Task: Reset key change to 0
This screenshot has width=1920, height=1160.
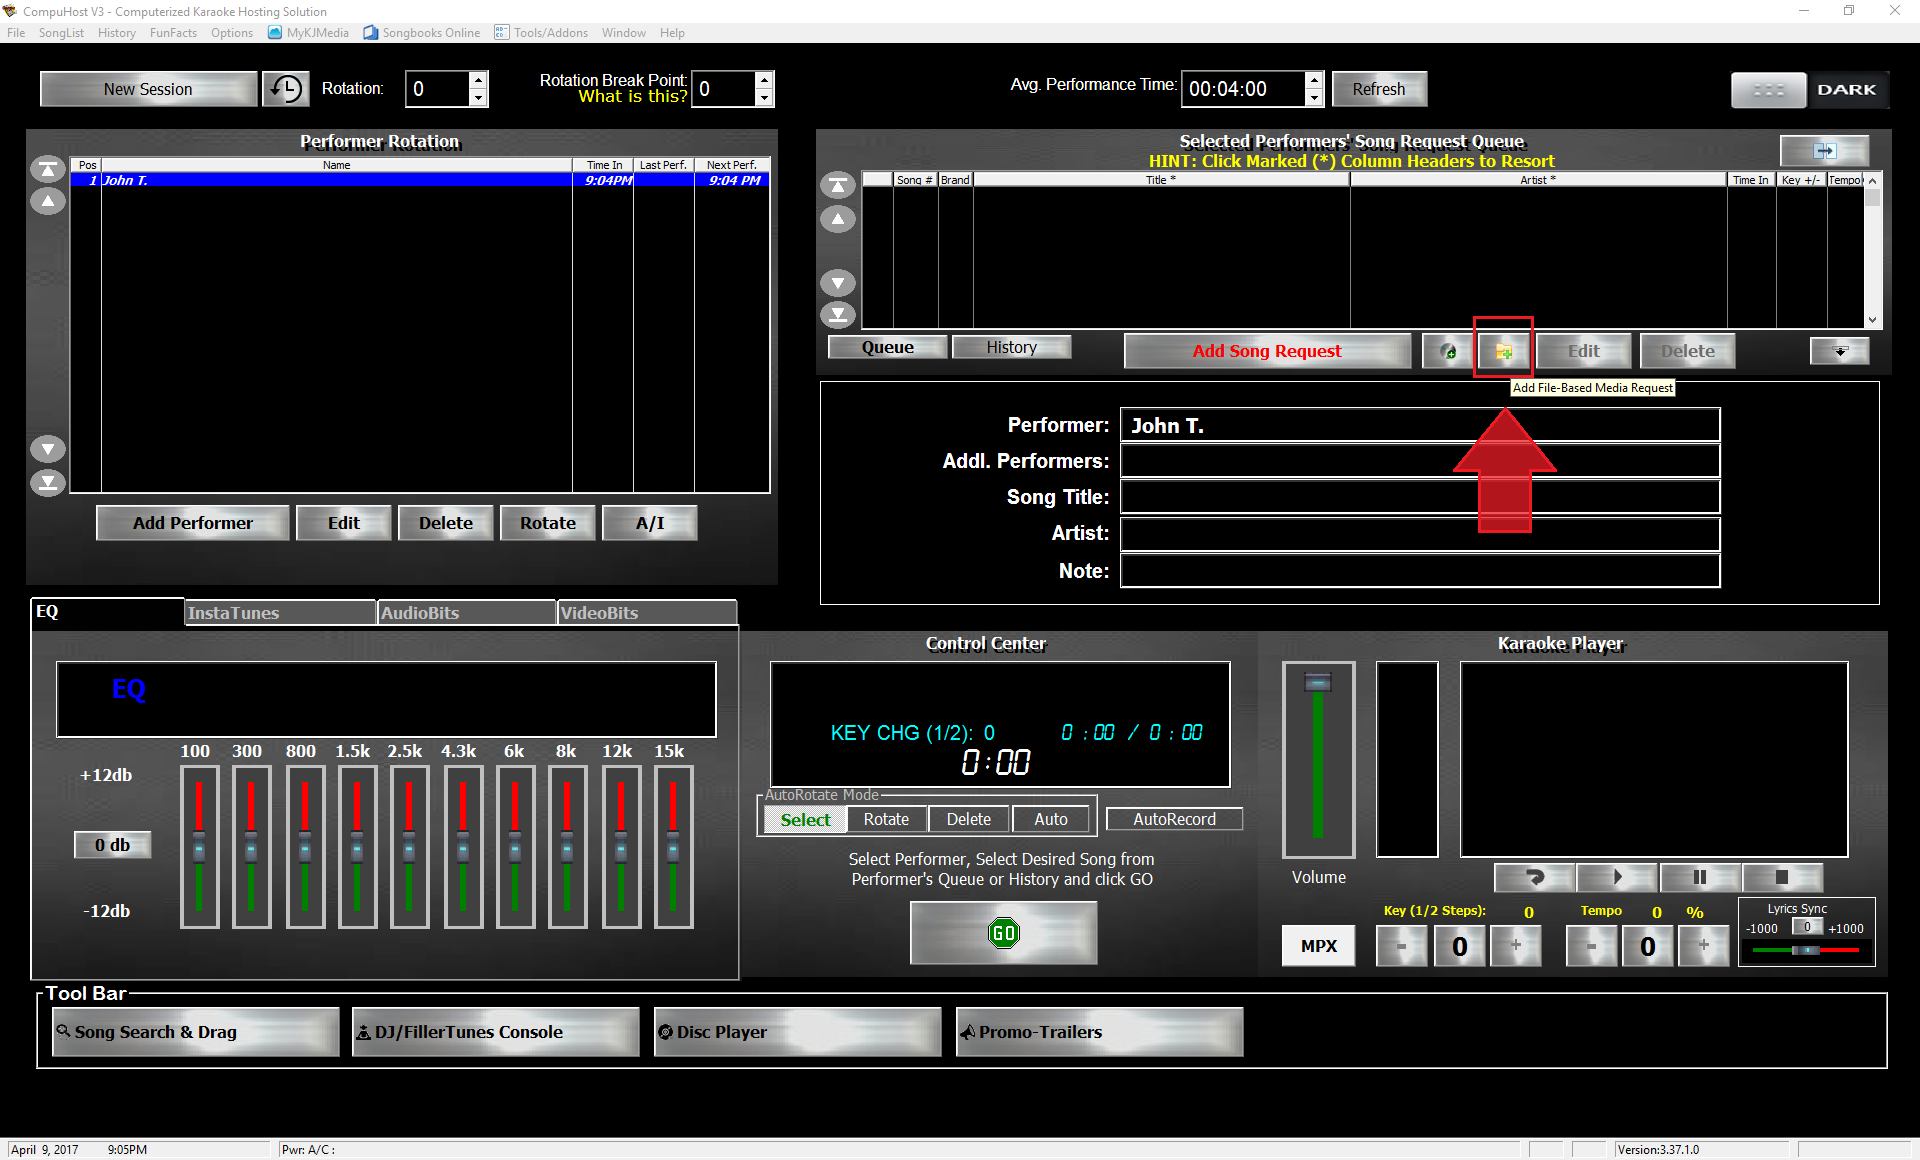Action: coord(1459,946)
